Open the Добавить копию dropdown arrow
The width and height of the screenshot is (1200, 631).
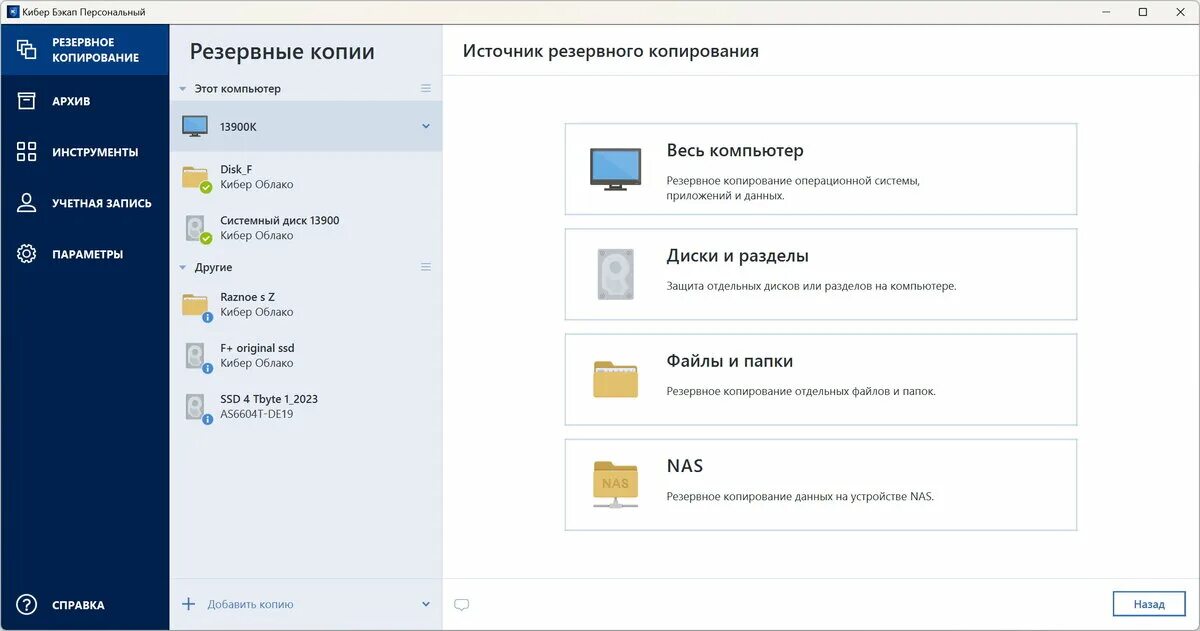tap(426, 605)
